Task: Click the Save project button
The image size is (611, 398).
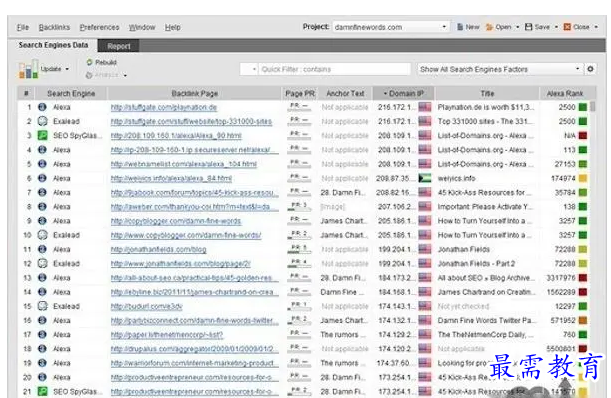Action: 537,27
